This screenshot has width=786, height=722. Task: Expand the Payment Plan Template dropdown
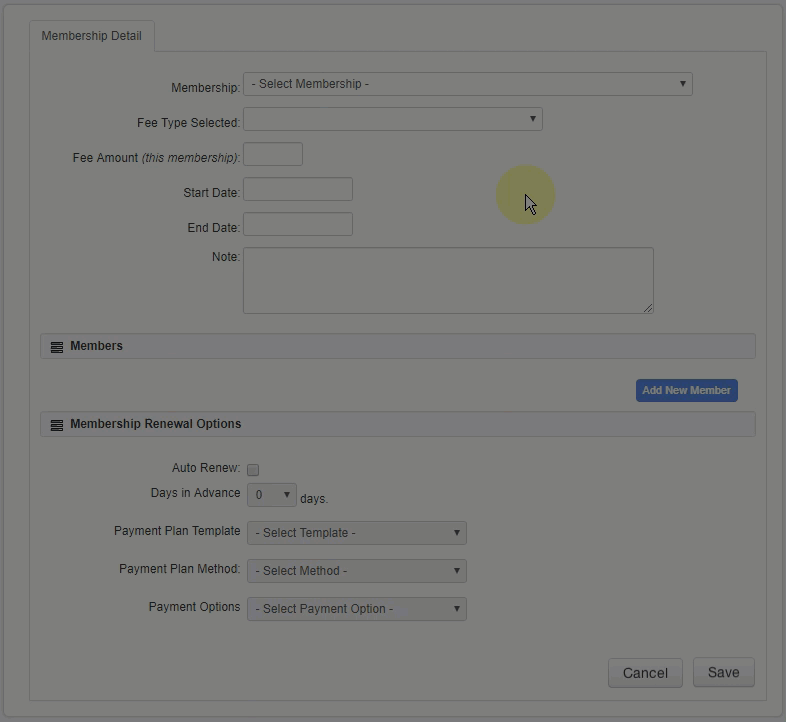pyautogui.click(x=356, y=533)
